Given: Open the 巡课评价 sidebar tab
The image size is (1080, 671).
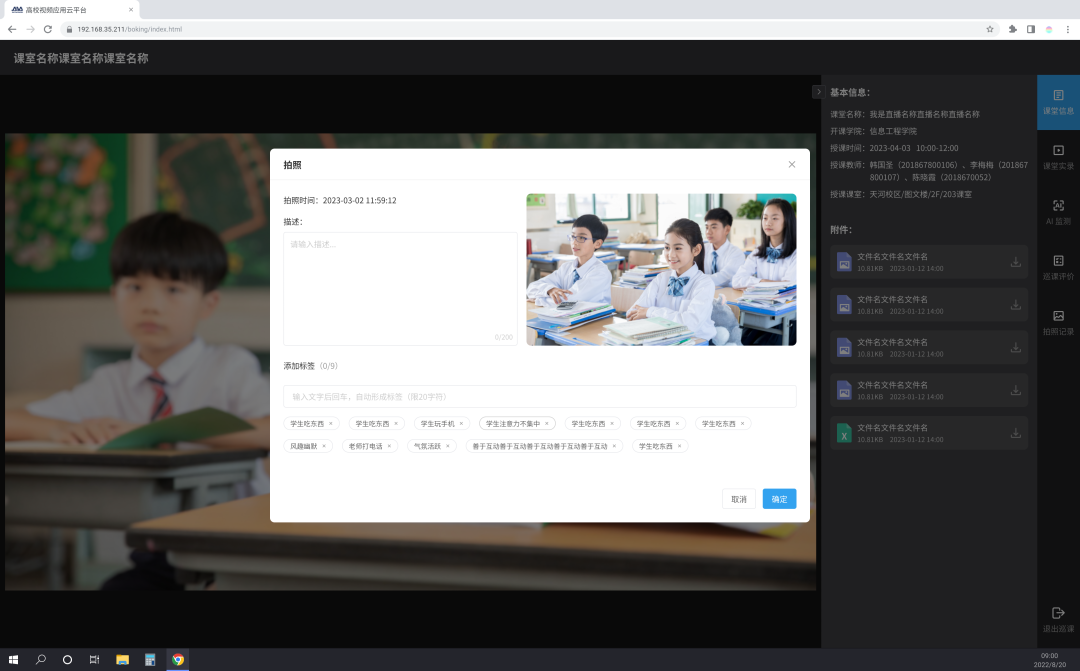Looking at the screenshot, I should pyautogui.click(x=1058, y=267).
